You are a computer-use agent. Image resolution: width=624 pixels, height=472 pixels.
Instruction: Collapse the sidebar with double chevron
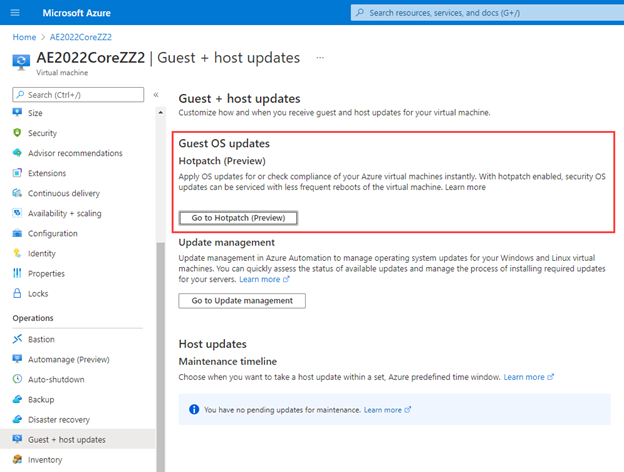(156, 94)
